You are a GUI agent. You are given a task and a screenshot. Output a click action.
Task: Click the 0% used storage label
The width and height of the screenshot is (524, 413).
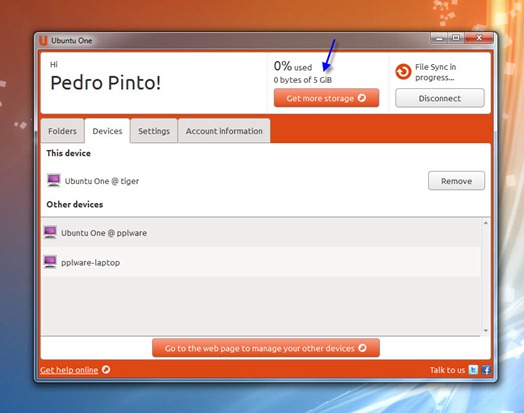[293, 66]
